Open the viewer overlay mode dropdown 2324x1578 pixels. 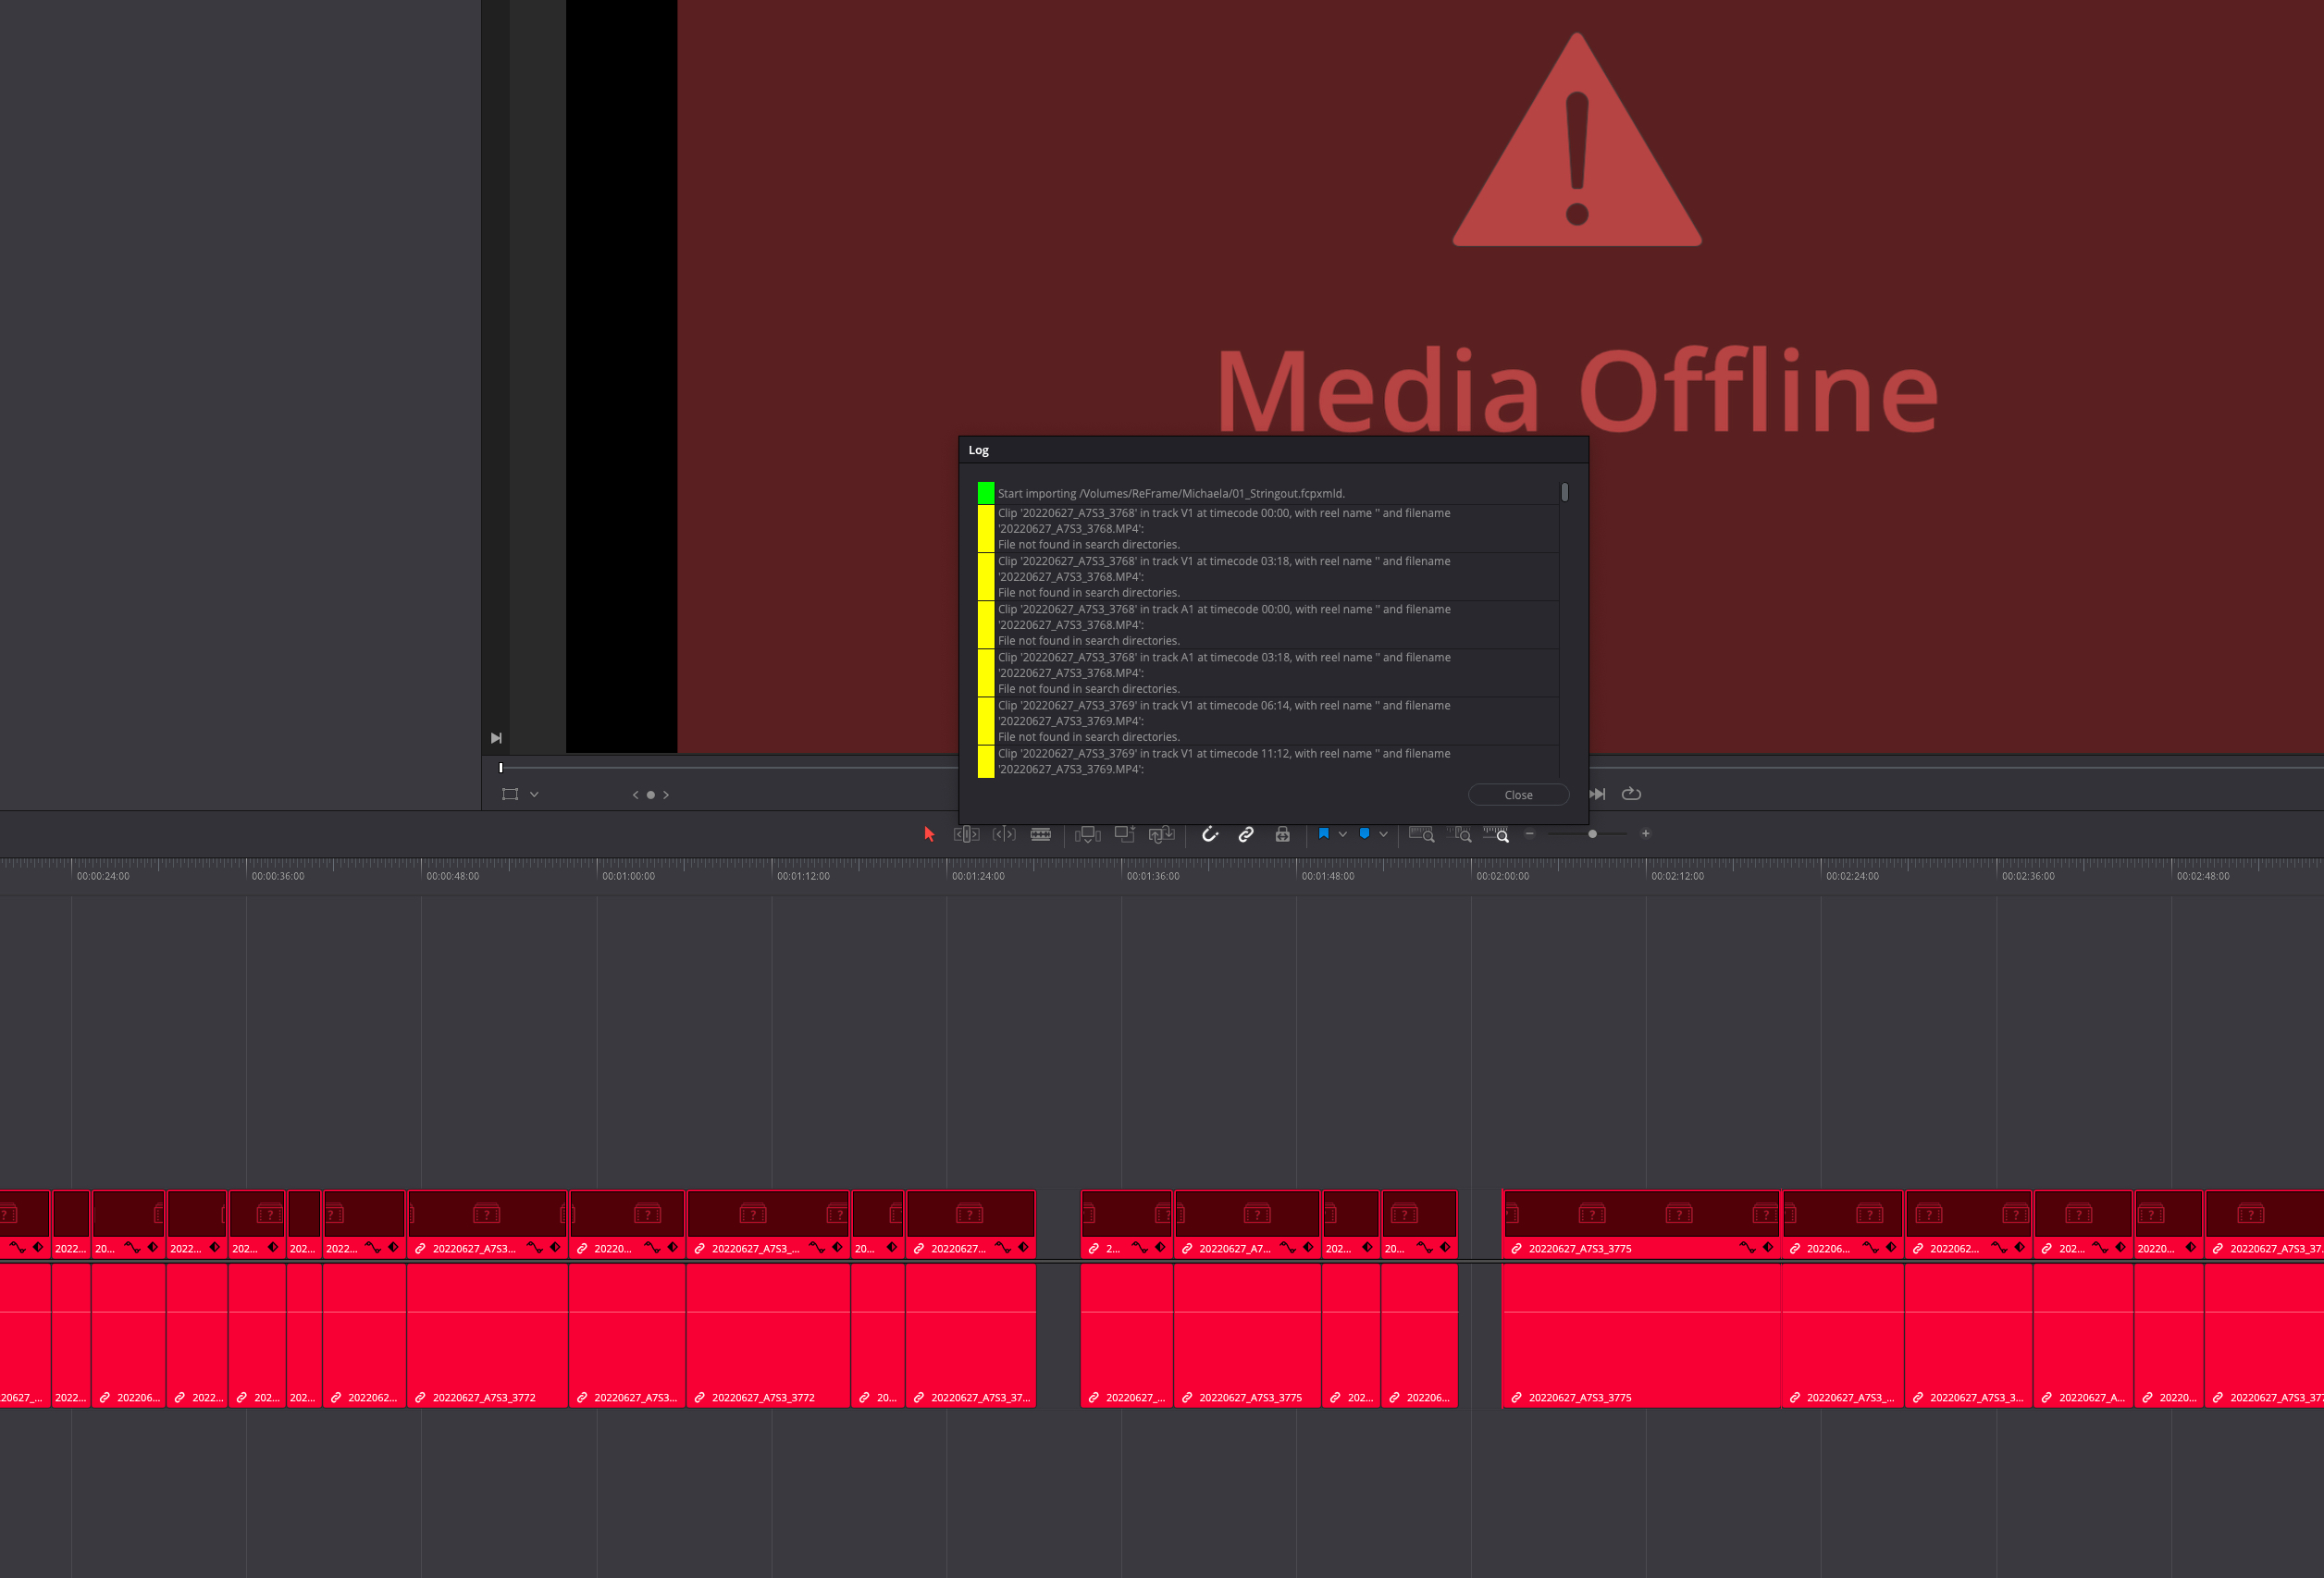click(x=534, y=795)
